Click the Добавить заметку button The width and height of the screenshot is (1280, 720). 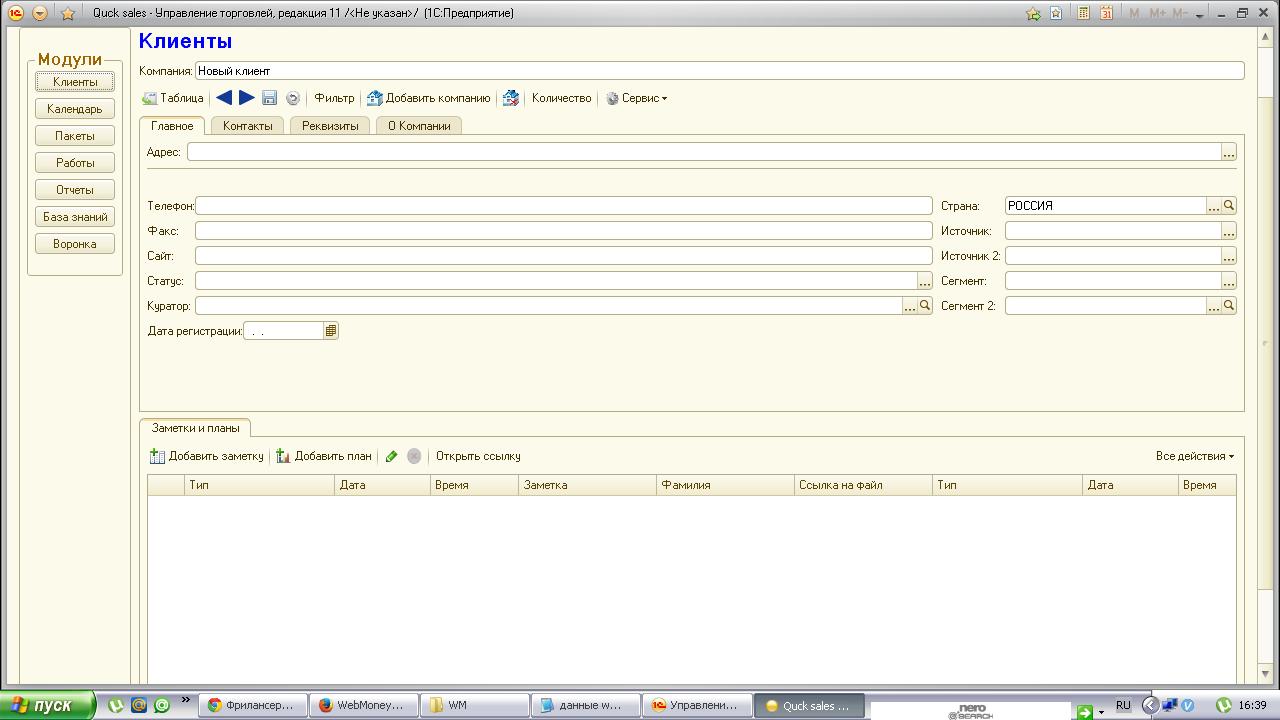pos(207,456)
